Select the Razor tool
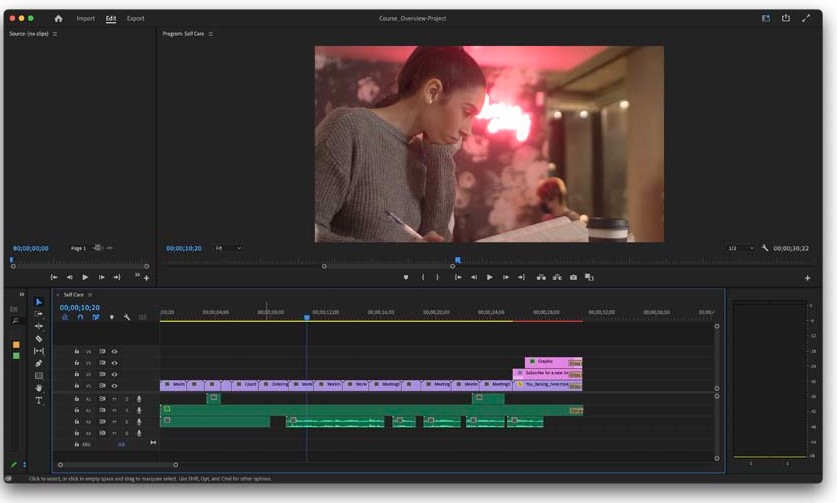837x503 pixels. (38, 339)
